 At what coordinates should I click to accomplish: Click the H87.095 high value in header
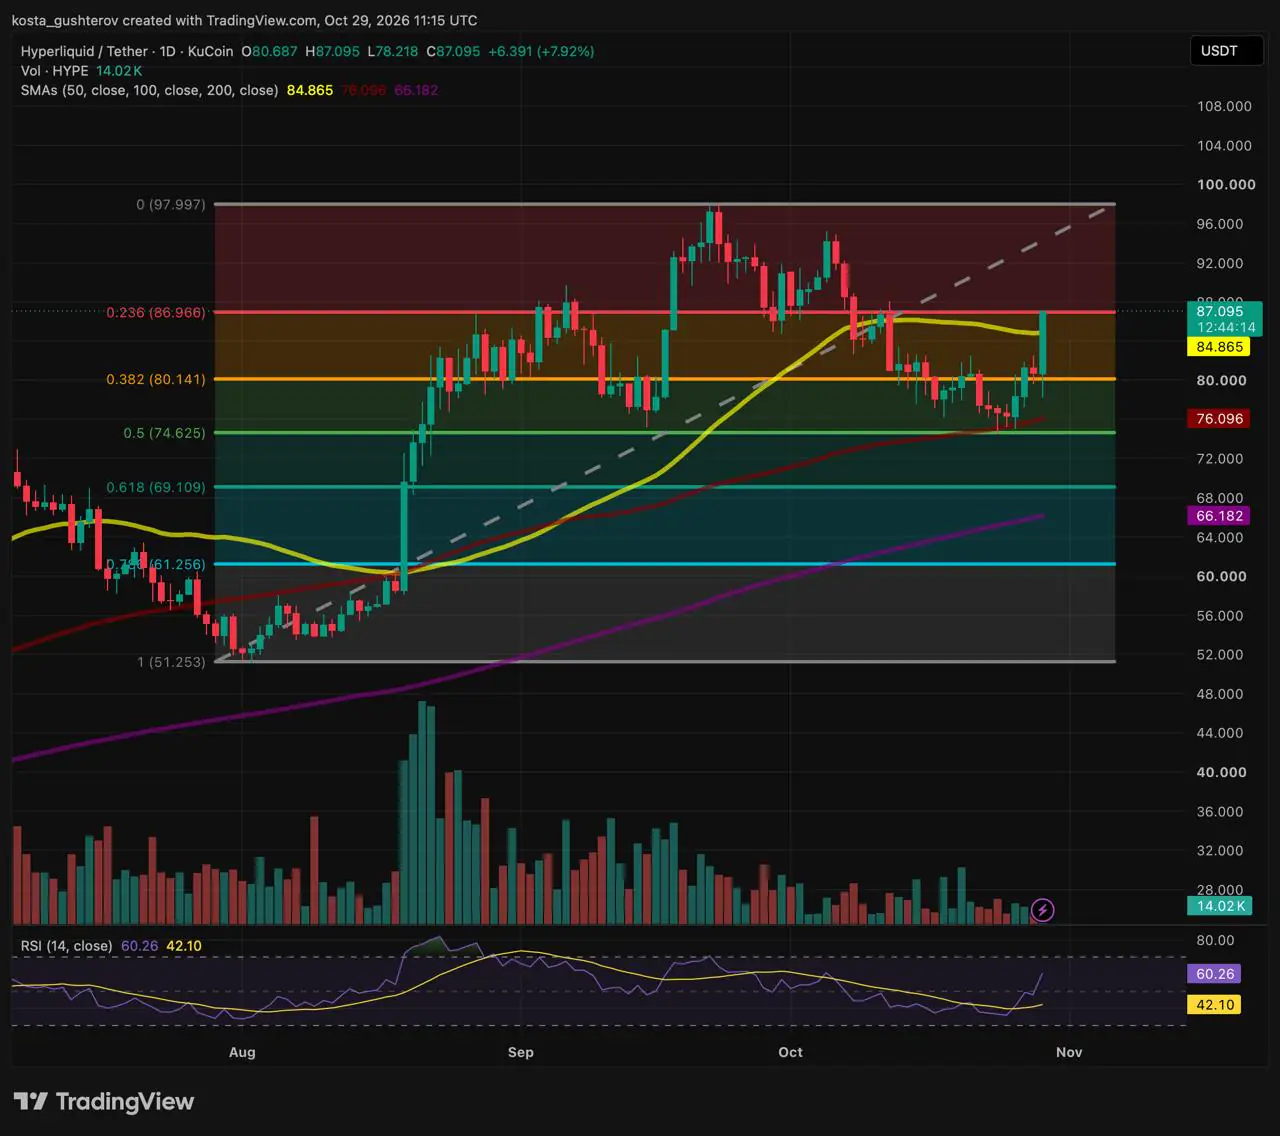(332, 51)
